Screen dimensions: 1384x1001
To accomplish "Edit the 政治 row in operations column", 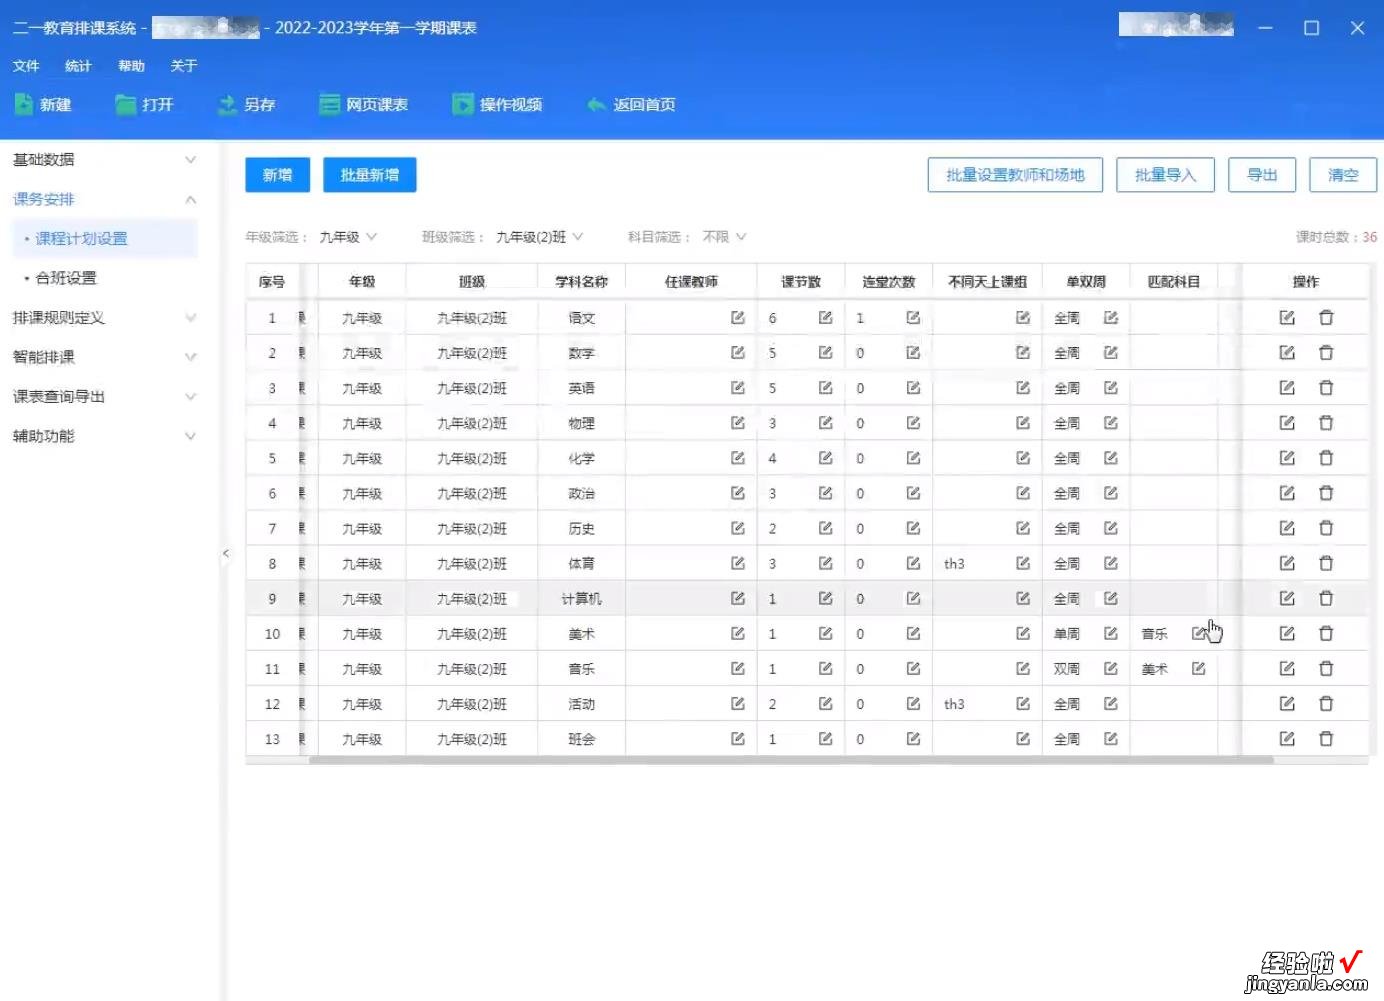I will coord(1287,493).
